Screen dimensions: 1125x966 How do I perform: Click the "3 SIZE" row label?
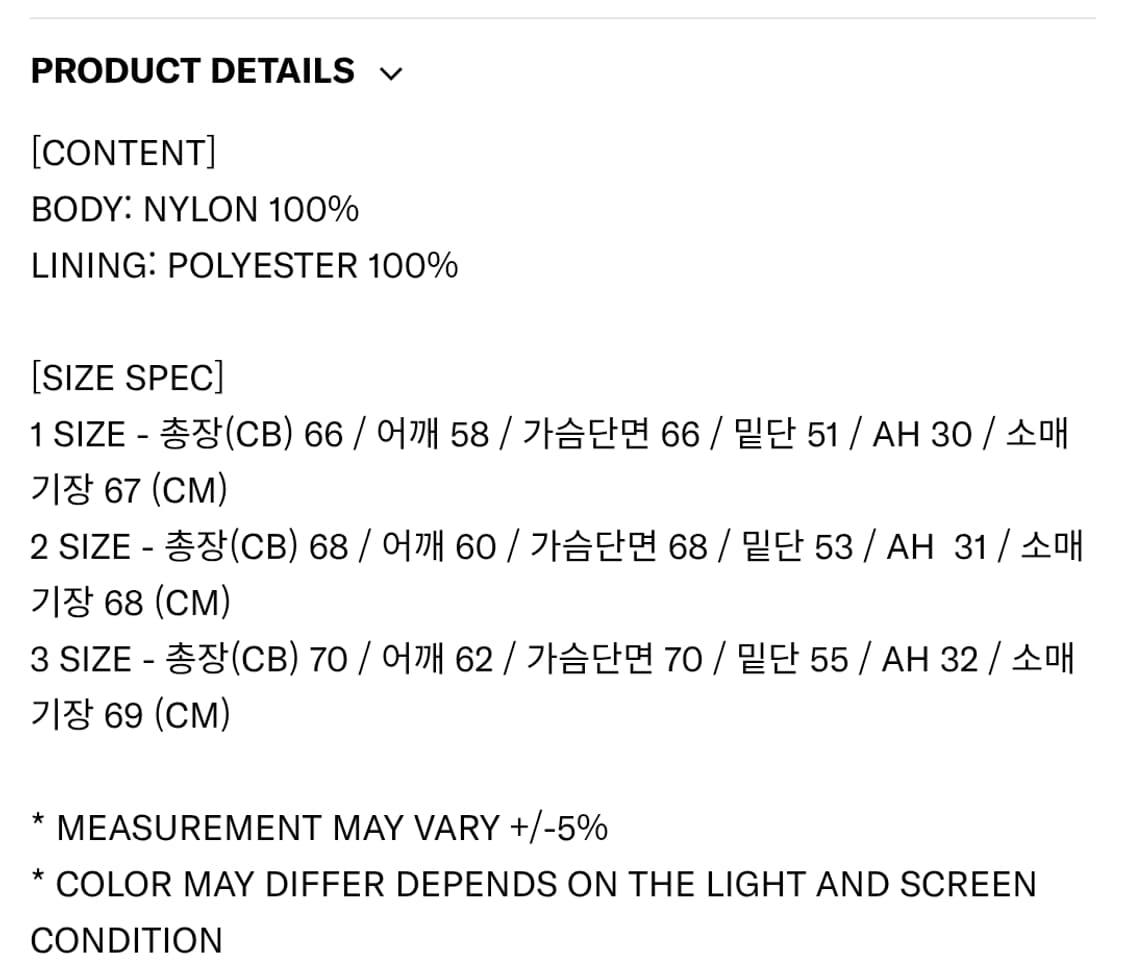coord(81,660)
